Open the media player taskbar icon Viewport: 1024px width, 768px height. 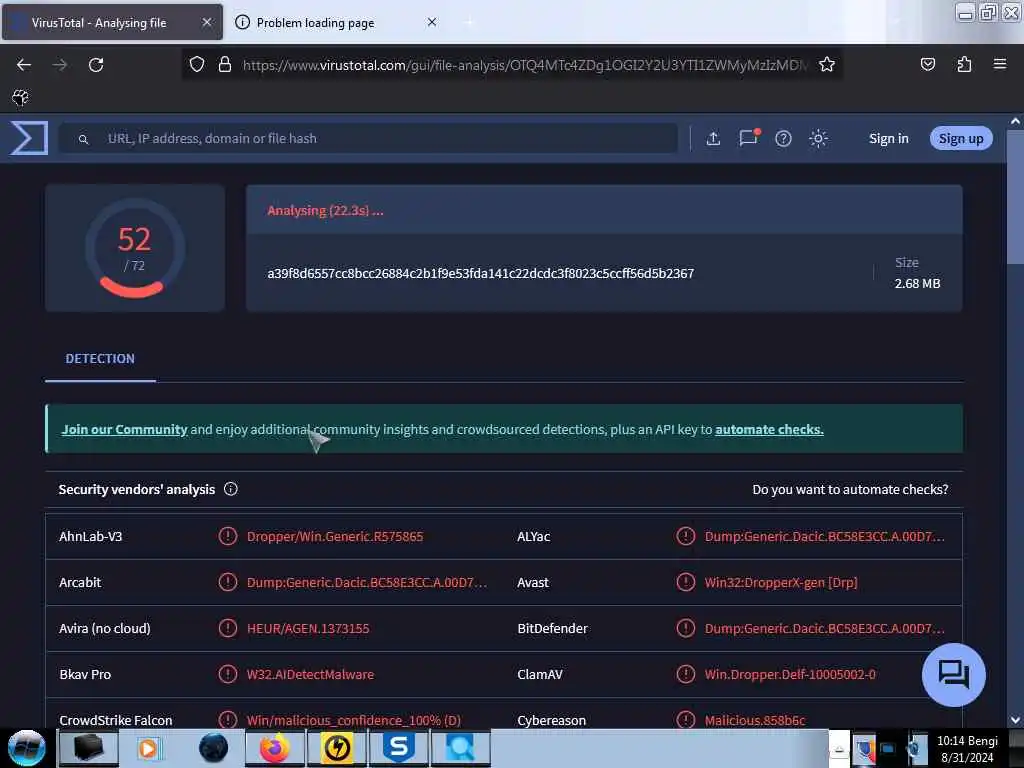pos(150,748)
